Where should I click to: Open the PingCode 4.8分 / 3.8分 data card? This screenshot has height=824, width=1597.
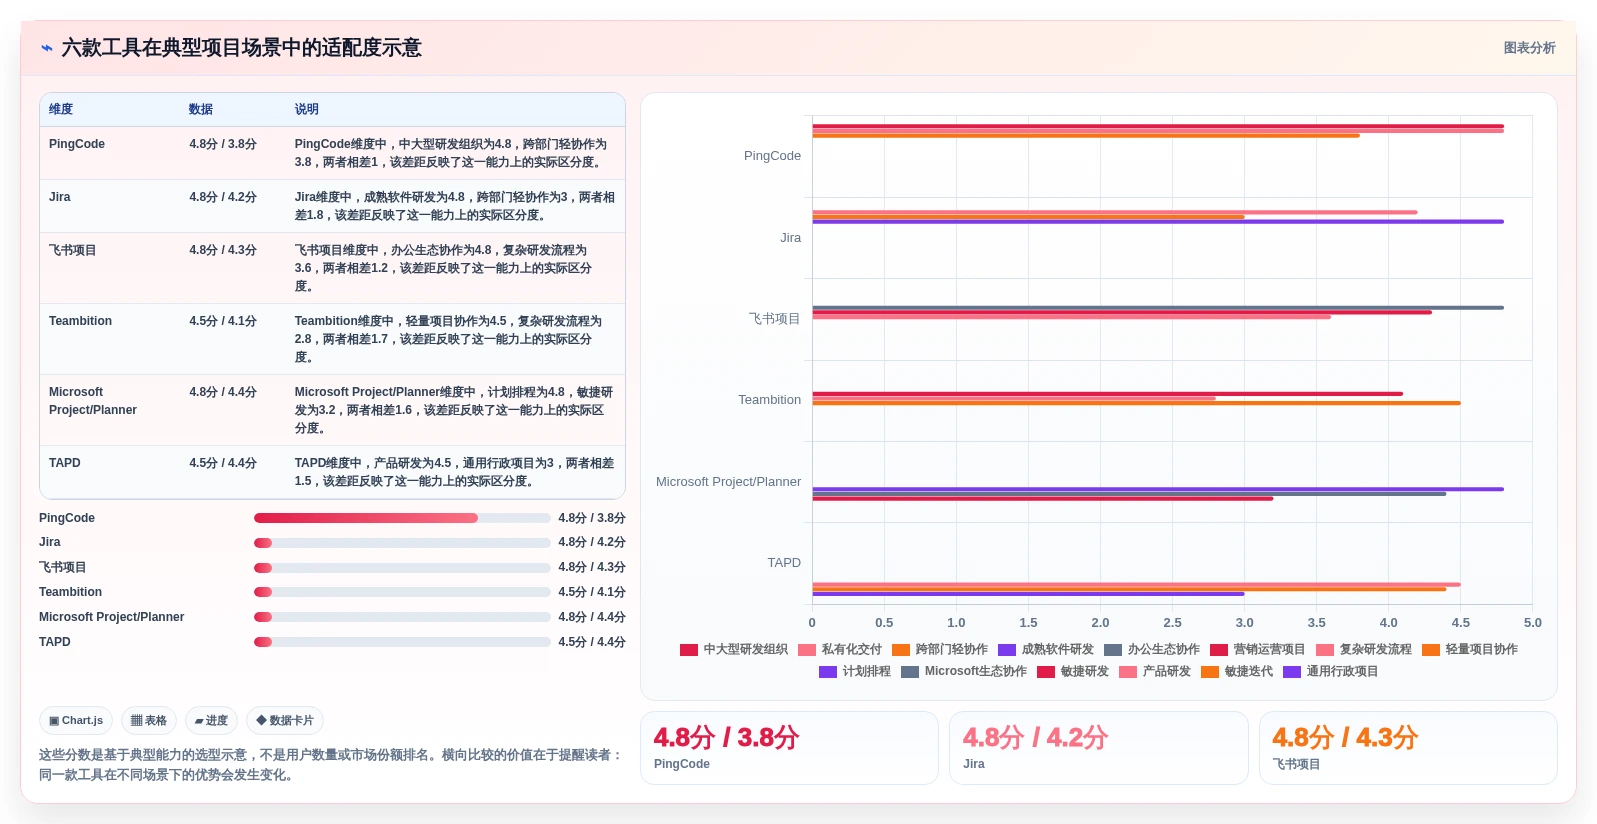click(x=790, y=748)
